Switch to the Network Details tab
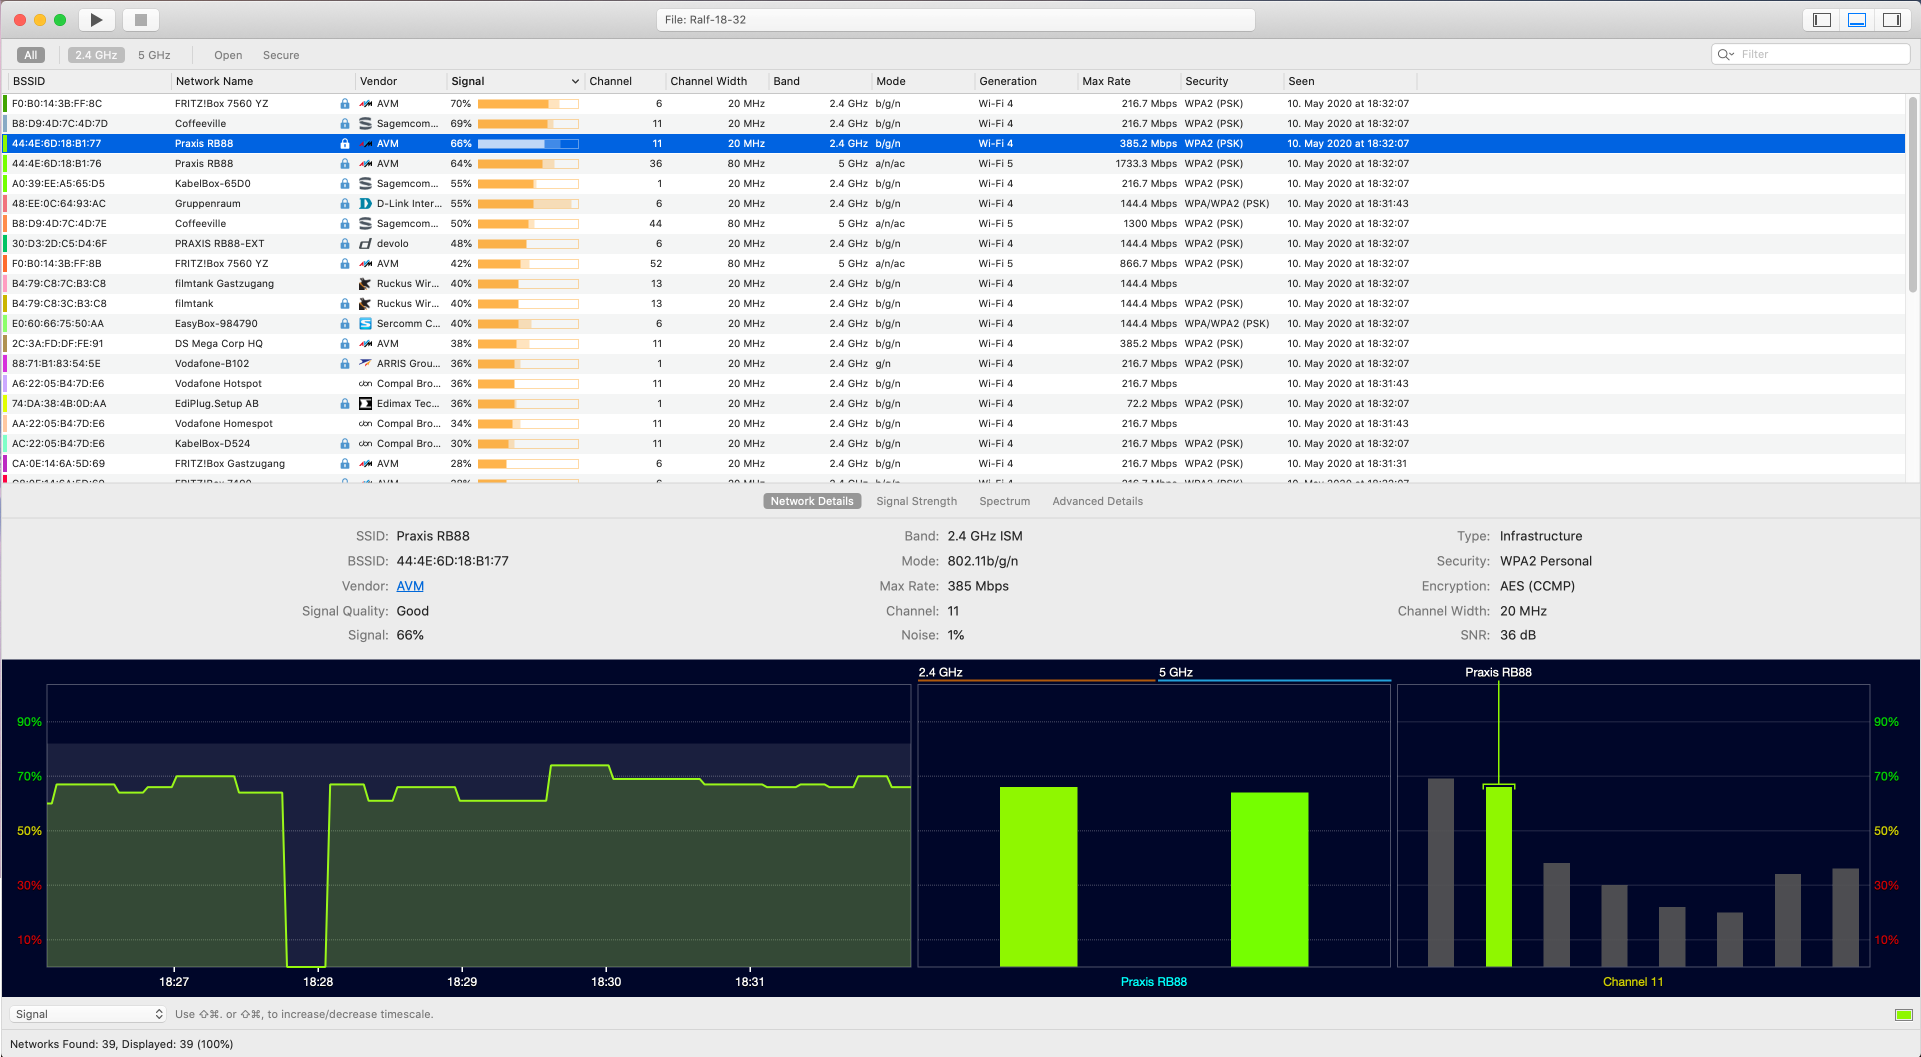The image size is (1921, 1057). 812,501
